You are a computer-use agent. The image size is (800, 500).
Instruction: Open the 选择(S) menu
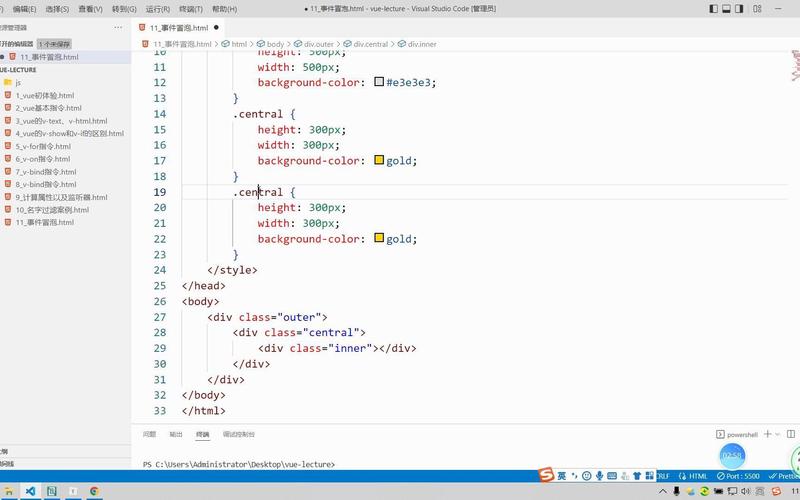click(57, 9)
